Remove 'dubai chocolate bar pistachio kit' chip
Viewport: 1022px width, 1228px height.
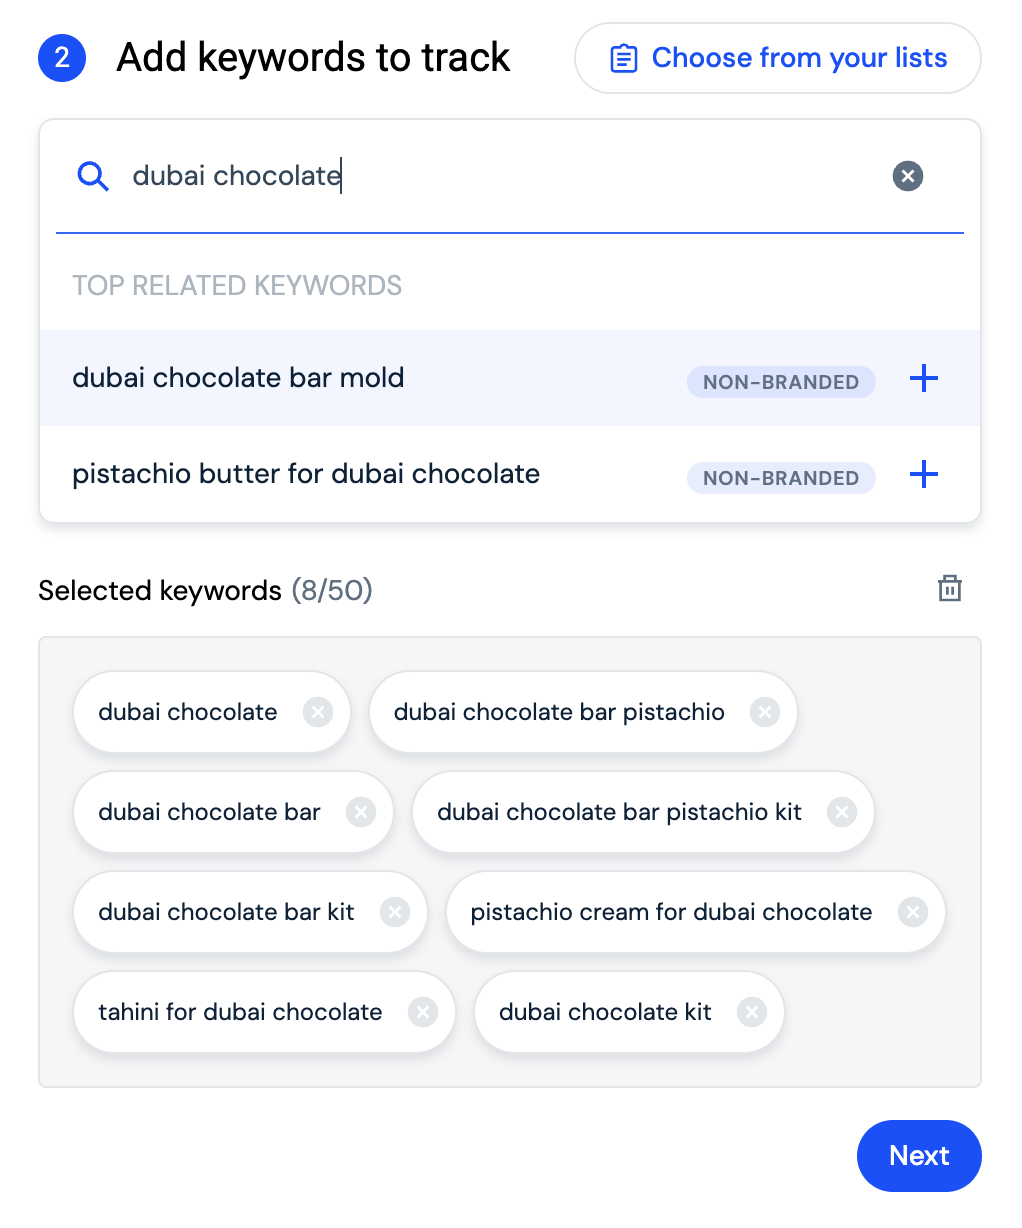point(842,812)
